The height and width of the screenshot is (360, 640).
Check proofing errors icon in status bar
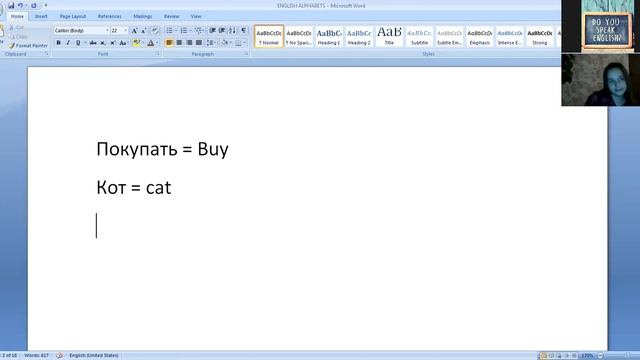(59, 356)
